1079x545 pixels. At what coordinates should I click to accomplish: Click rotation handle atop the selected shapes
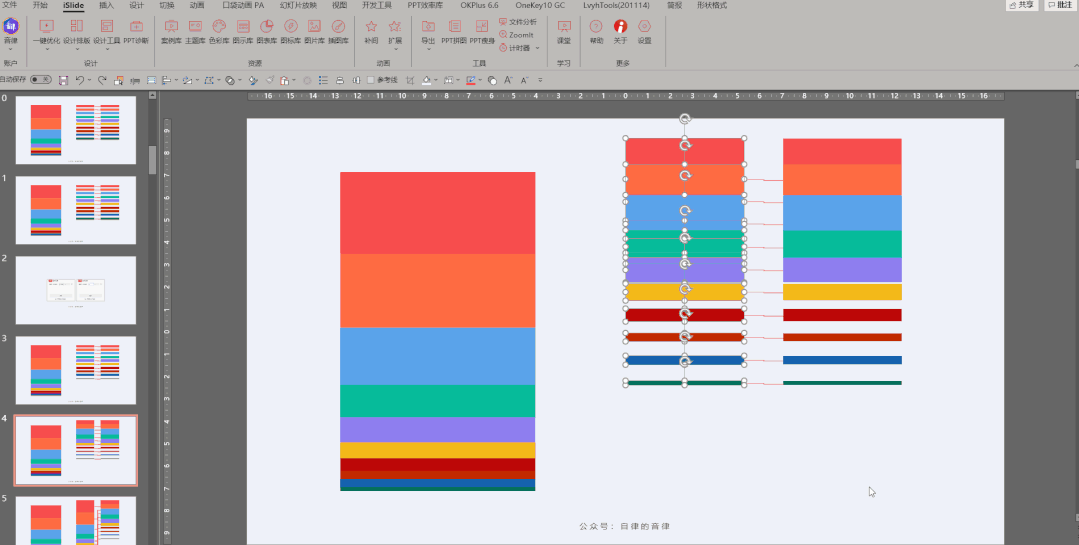click(x=685, y=119)
